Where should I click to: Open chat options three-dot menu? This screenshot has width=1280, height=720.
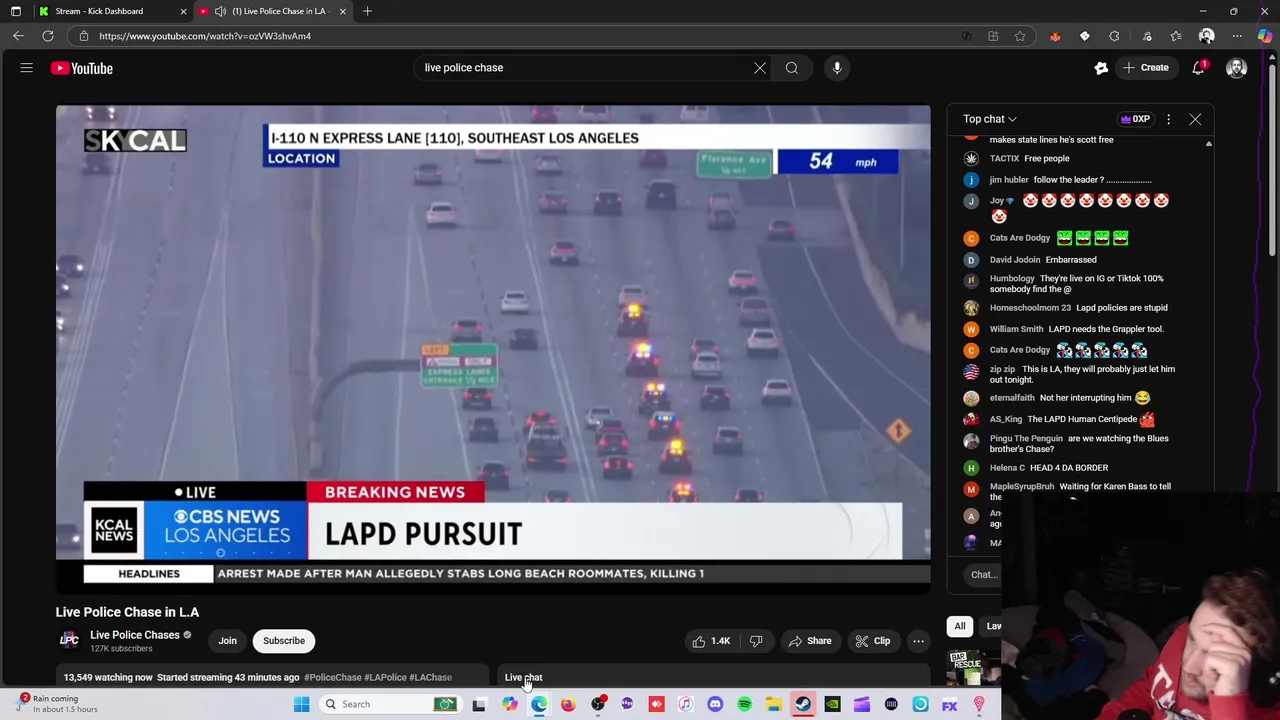point(1168,119)
